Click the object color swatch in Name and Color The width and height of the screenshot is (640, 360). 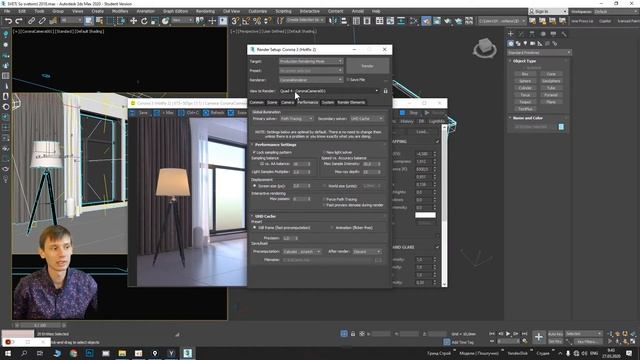point(561,127)
